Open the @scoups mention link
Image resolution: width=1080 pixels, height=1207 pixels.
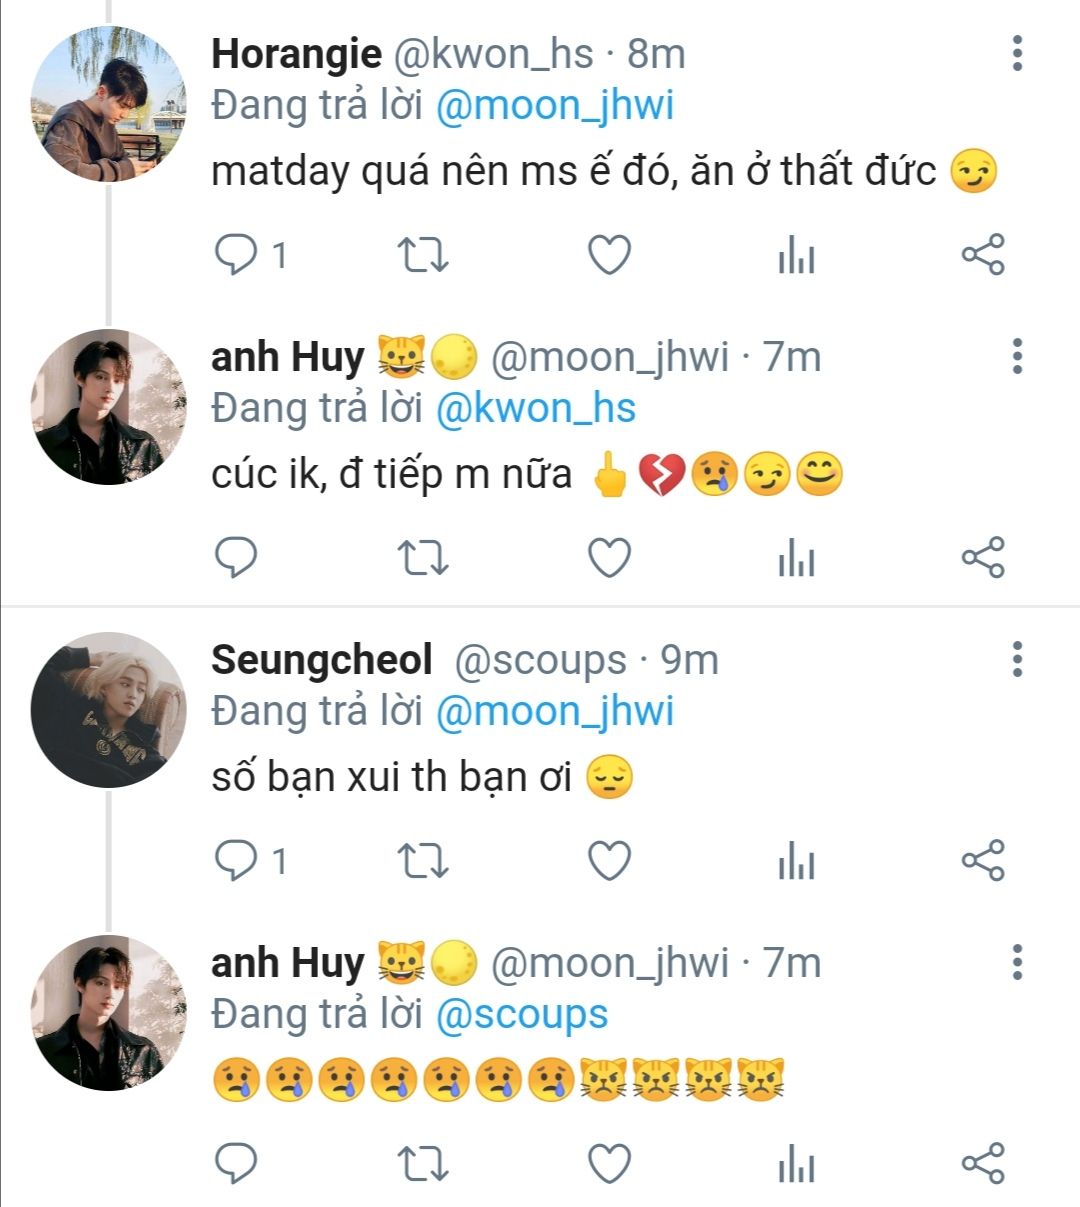pyautogui.click(x=522, y=1015)
